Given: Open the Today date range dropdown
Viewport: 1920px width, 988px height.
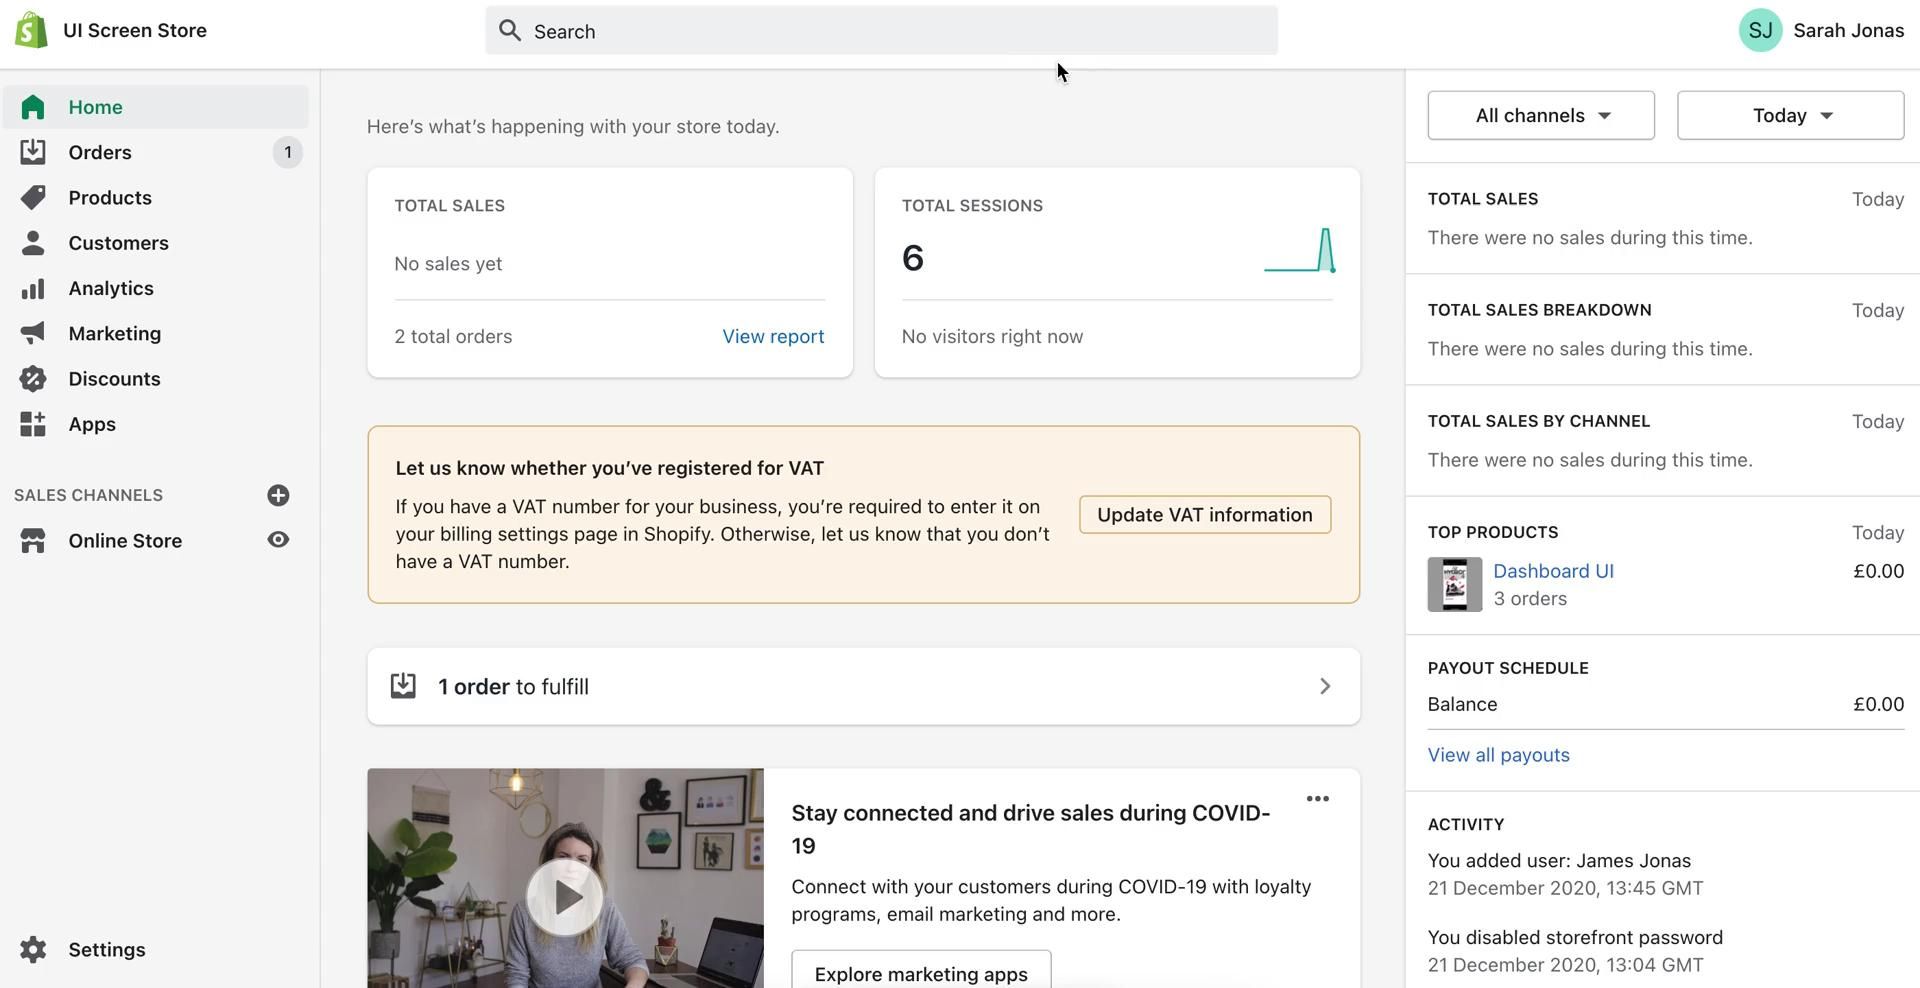Looking at the screenshot, I should pyautogui.click(x=1789, y=115).
